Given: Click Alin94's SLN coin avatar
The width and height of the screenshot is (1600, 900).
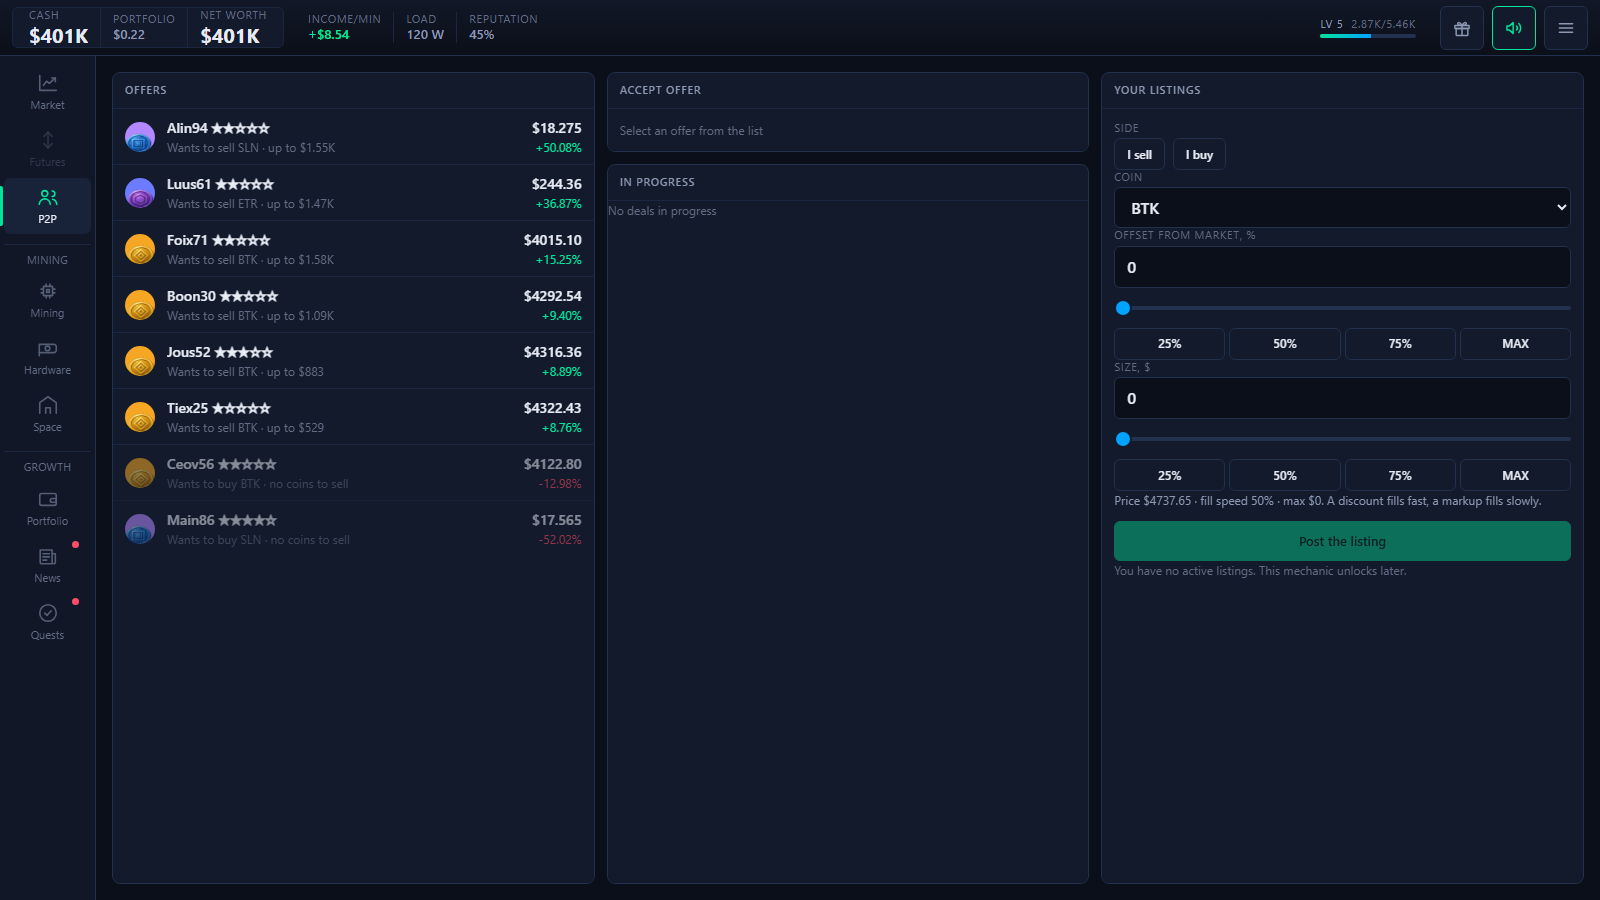Looking at the screenshot, I should [140, 137].
